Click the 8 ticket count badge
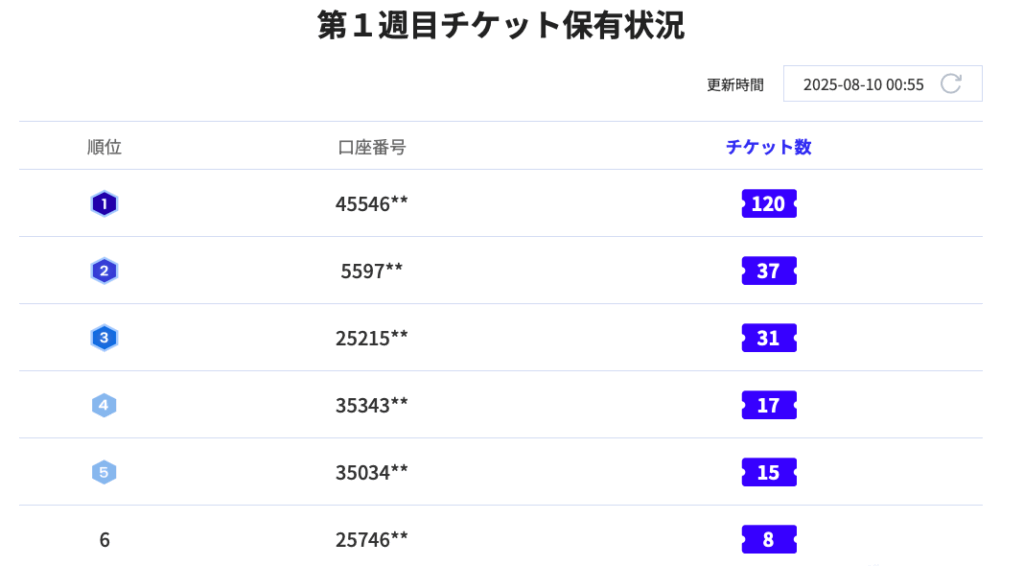This screenshot has height=566, width=1024. coord(769,539)
